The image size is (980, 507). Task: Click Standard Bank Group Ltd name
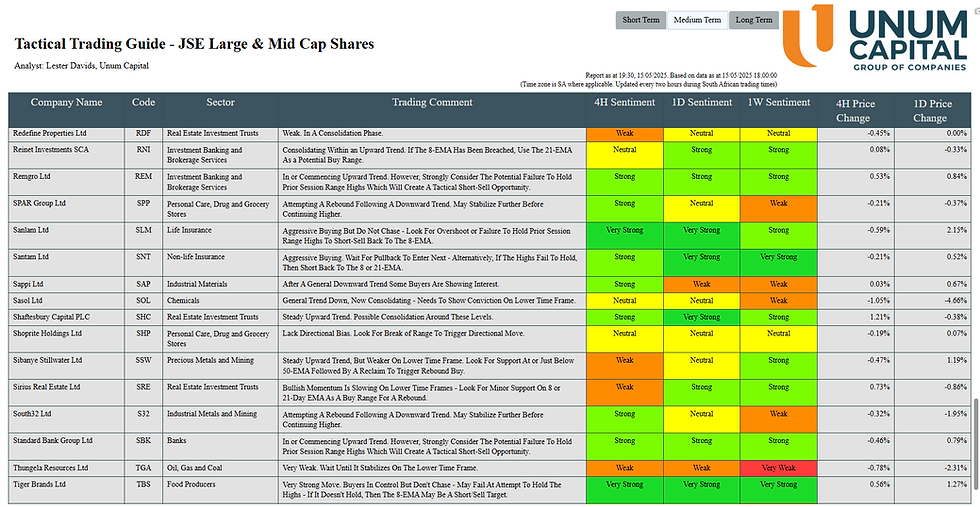[52, 441]
